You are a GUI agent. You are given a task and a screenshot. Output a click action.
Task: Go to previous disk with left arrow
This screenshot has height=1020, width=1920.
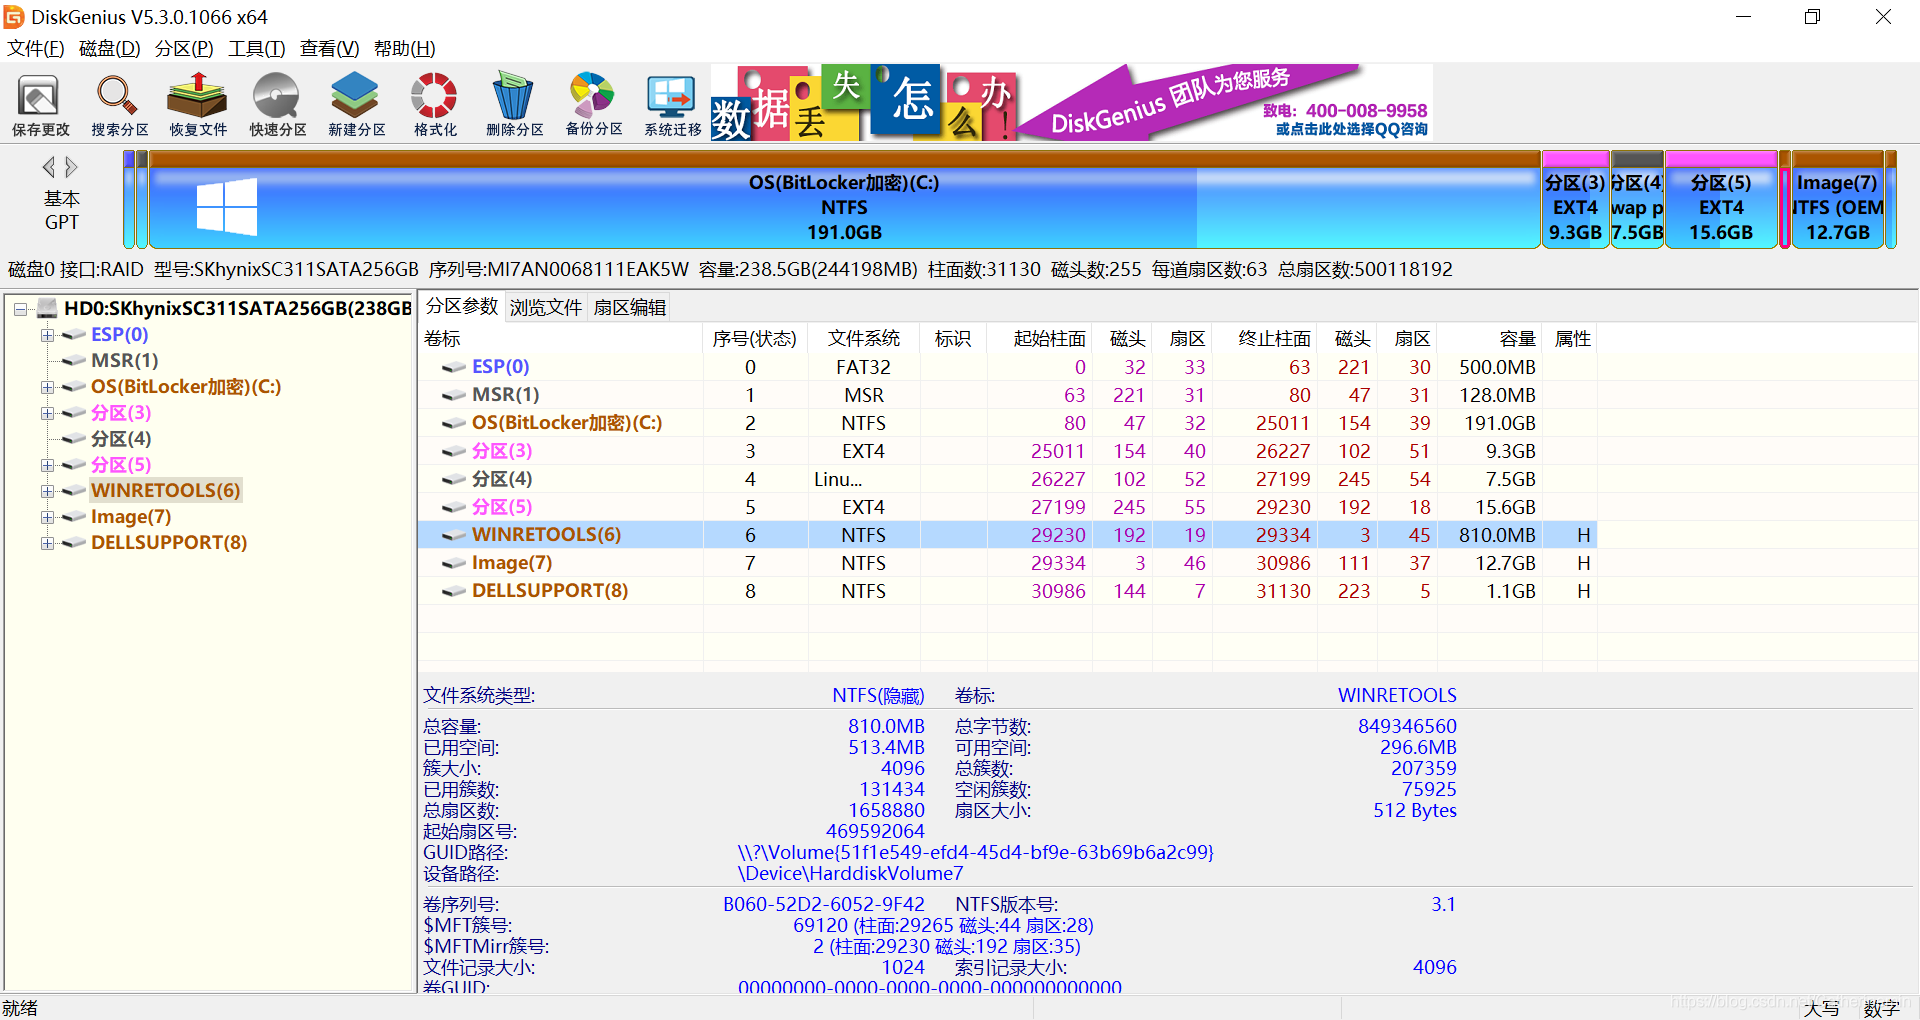[48, 167]
